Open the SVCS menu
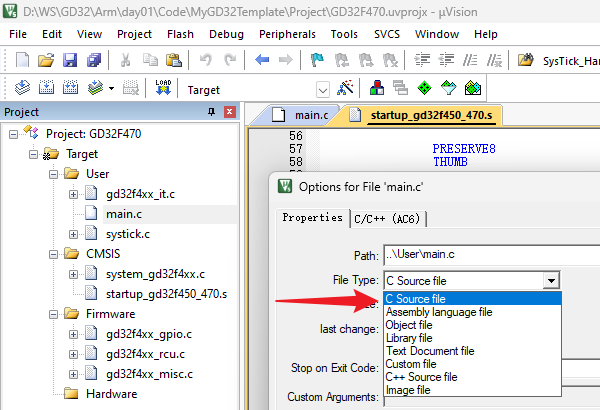The image size is (600, 410). (x=387, y=34)
